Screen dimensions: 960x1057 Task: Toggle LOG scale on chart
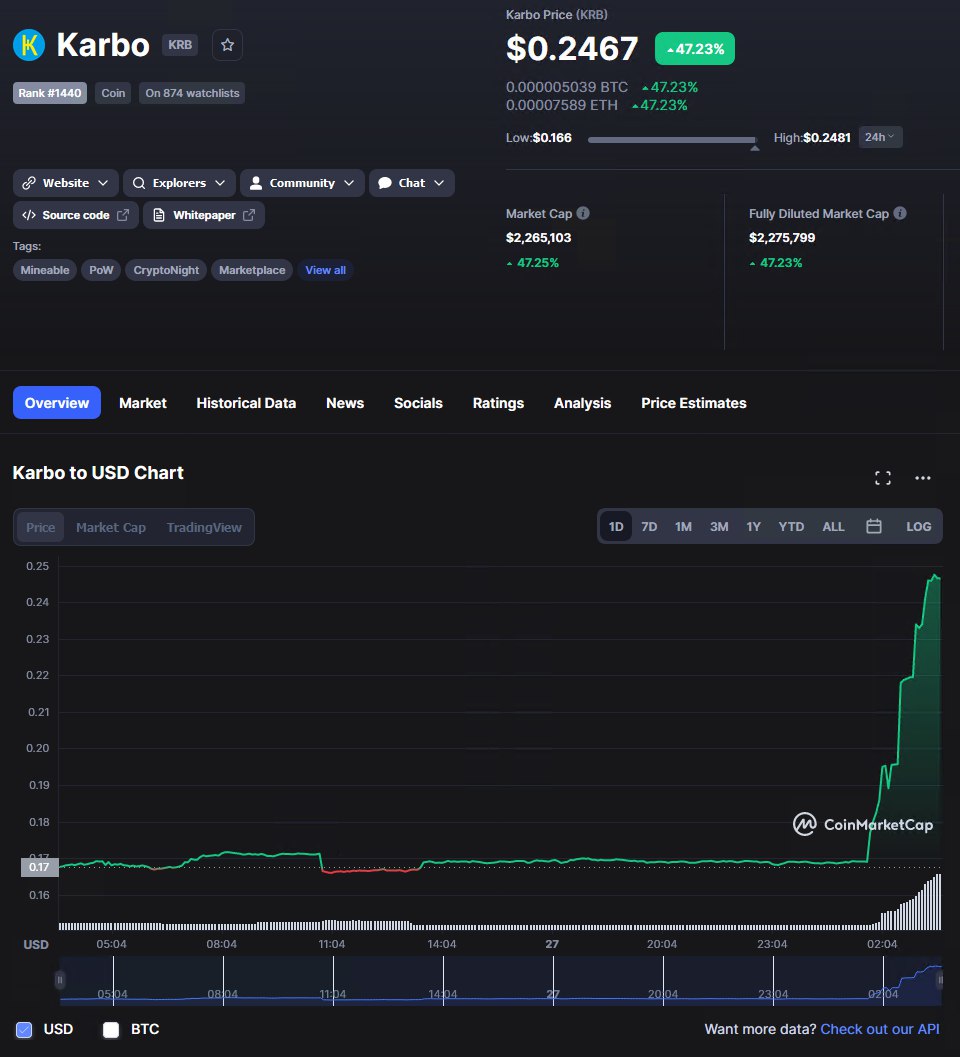918,526
